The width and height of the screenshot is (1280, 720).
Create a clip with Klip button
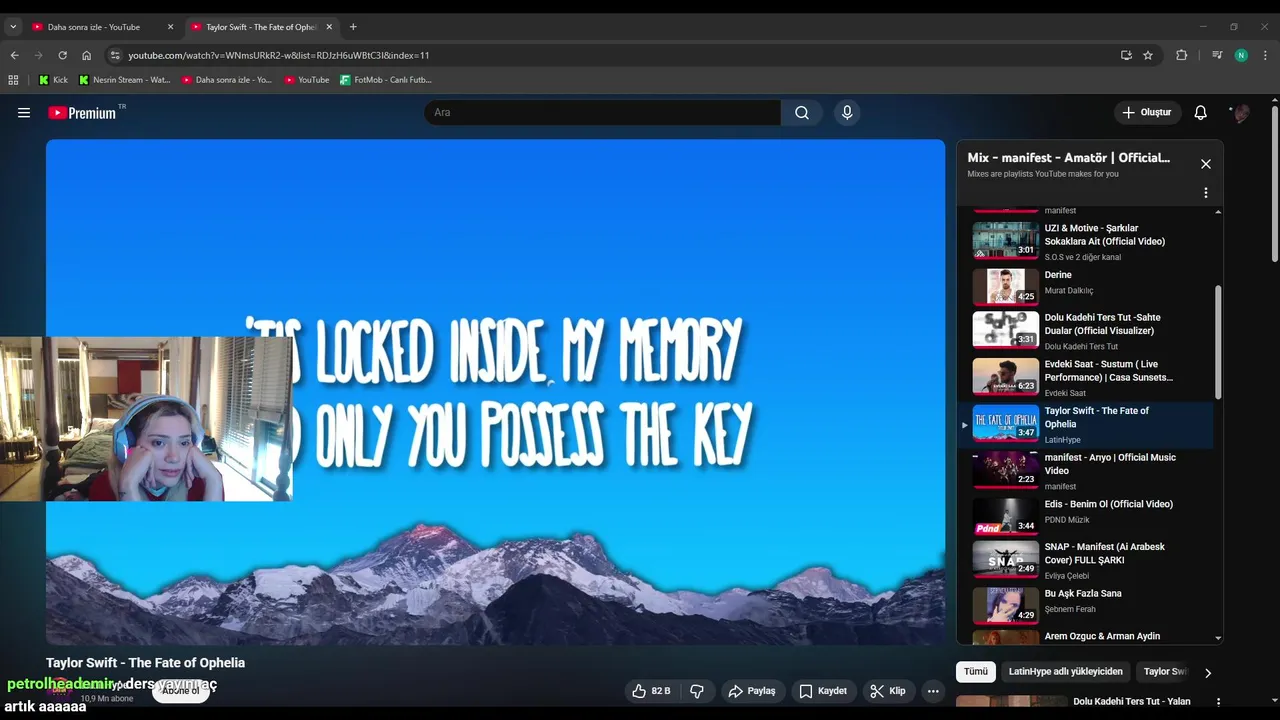pyautogui.click(x=888, y=691)
